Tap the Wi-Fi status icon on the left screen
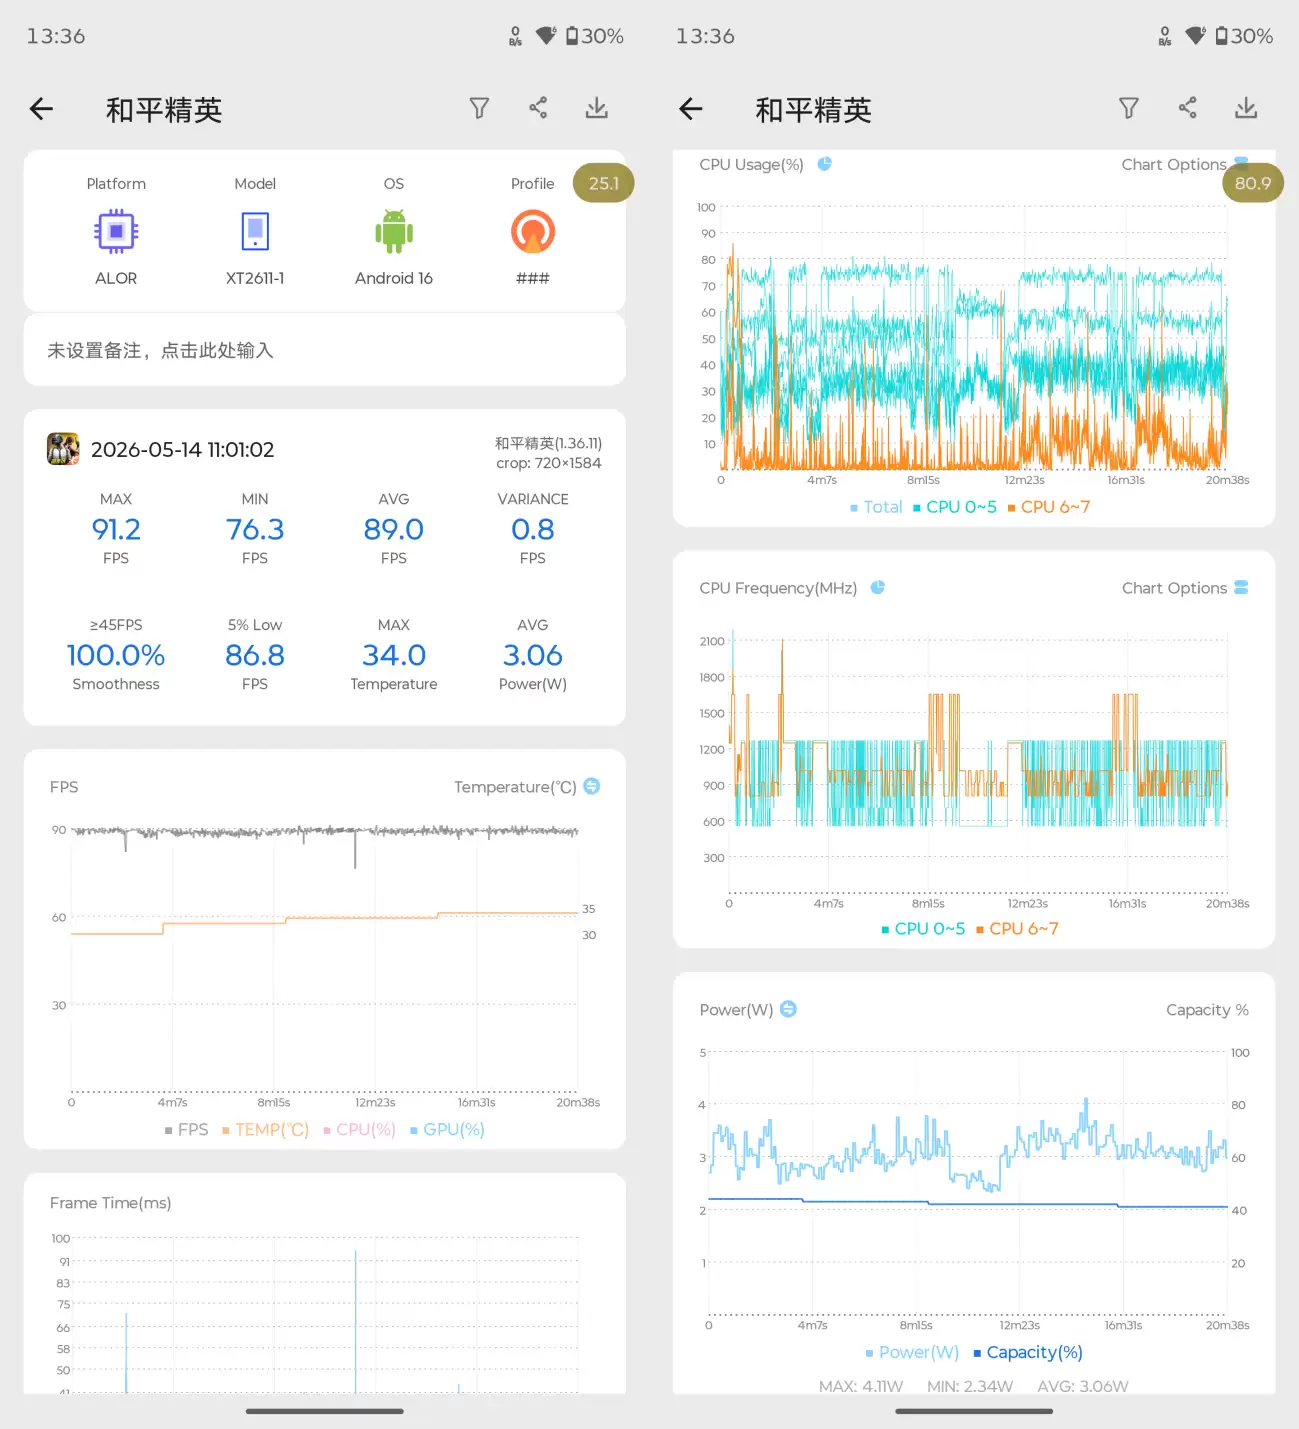 click(x=546, y=36)
